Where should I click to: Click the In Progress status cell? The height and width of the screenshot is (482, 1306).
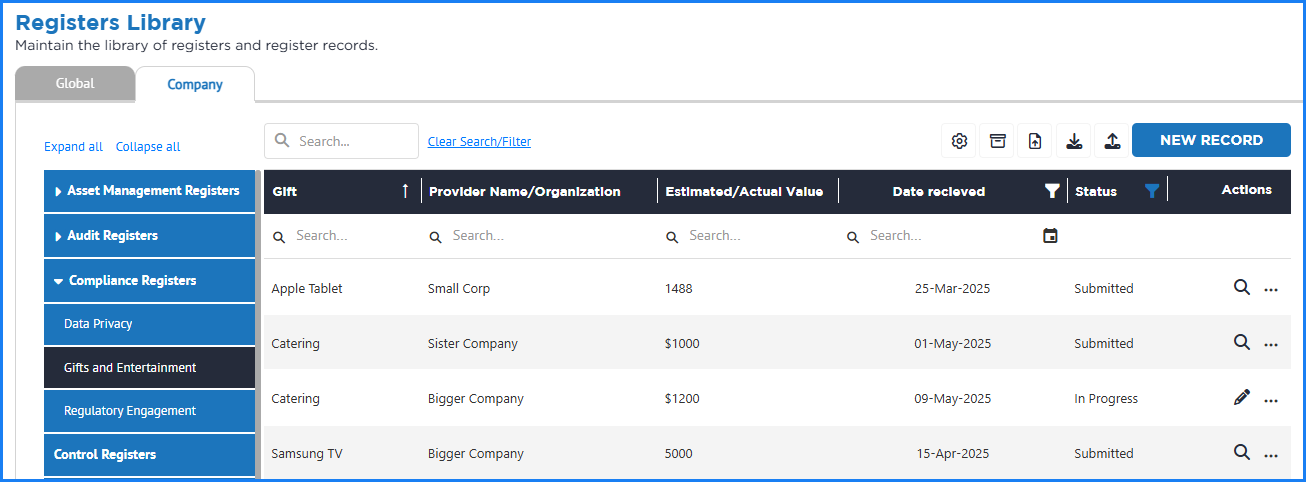[1106, 399]
